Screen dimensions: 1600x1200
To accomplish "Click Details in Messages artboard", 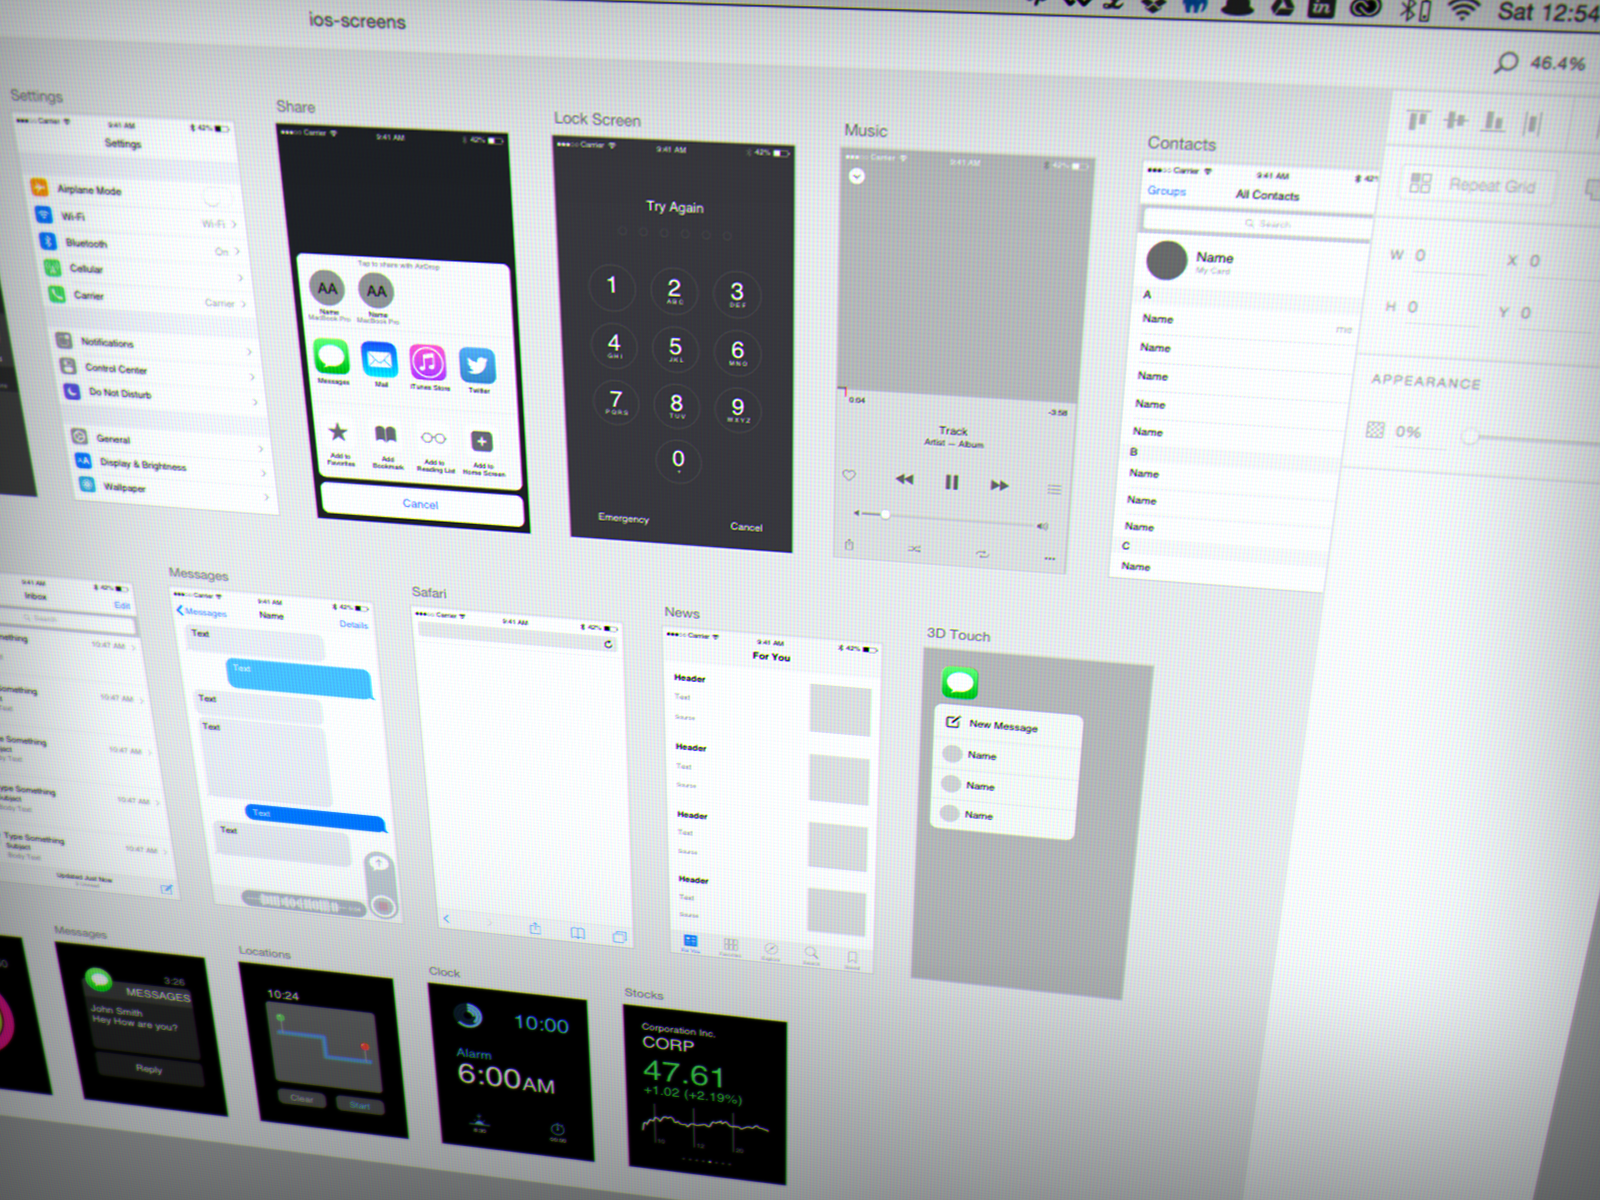I will (x=353, y=625).
